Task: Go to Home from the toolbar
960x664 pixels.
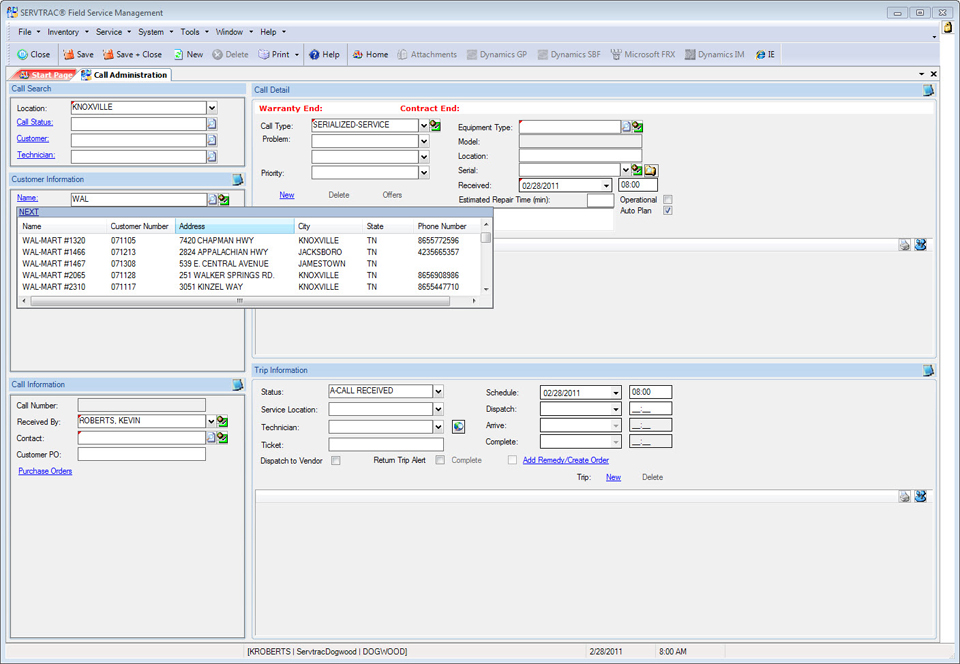Action: pyautogui.click(x=370, y=54)
